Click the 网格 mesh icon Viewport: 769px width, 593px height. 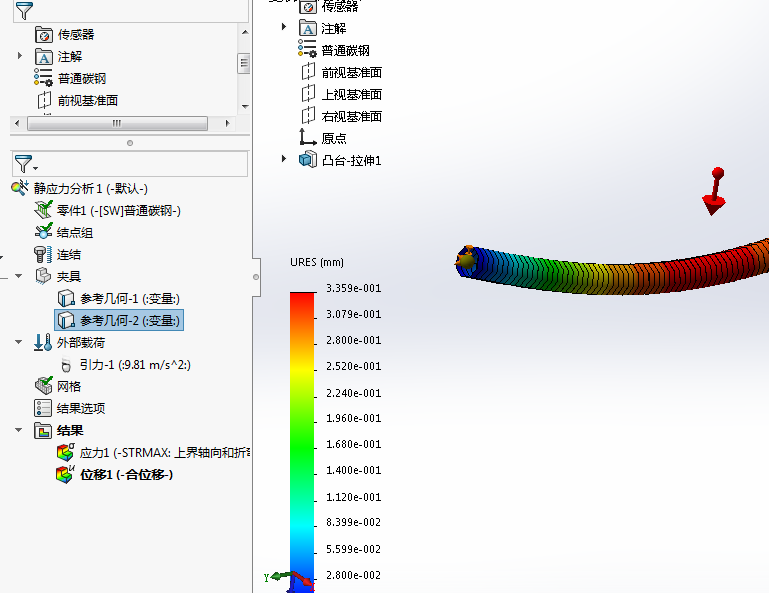pyautogui.click(x=43, y=386)
